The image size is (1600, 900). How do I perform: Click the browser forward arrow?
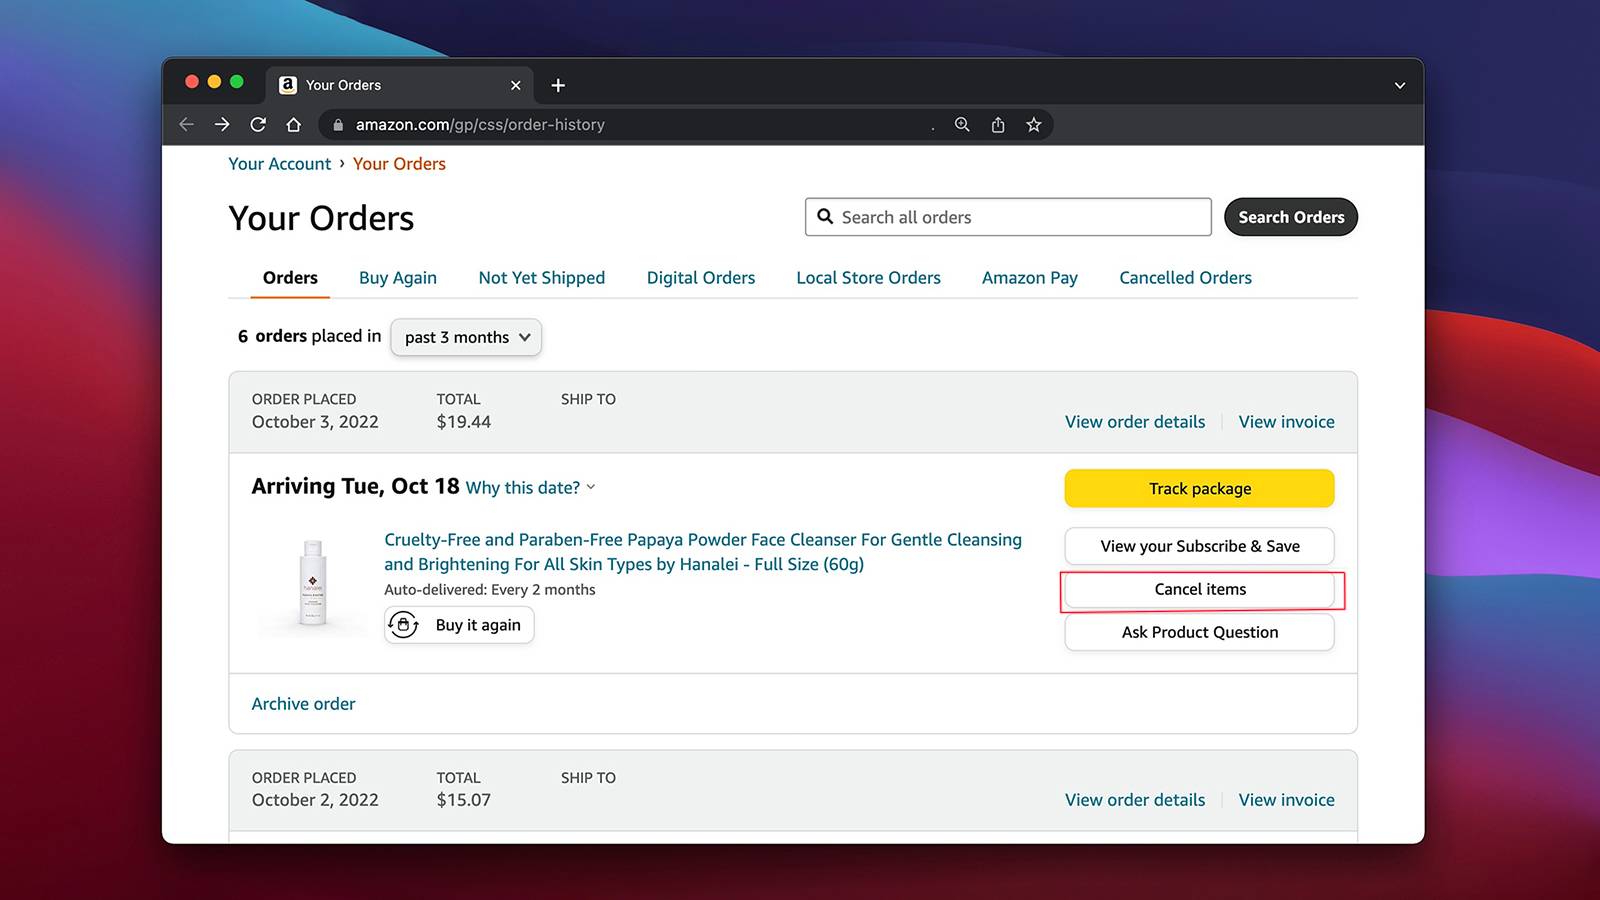coord(222,125)
